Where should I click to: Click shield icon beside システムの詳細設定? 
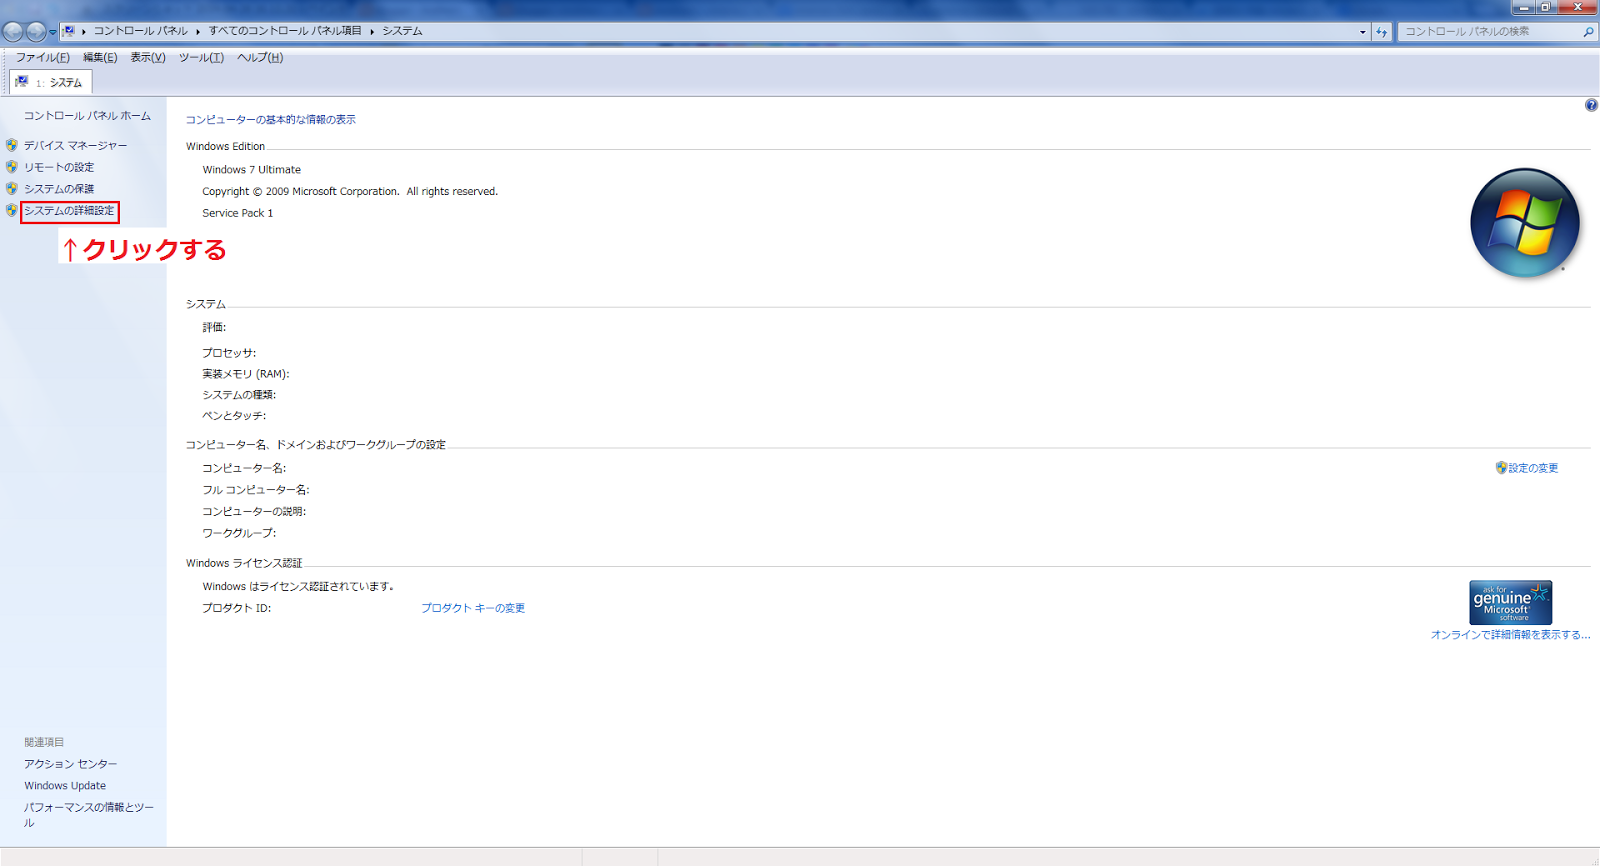[x=12, y=210]
